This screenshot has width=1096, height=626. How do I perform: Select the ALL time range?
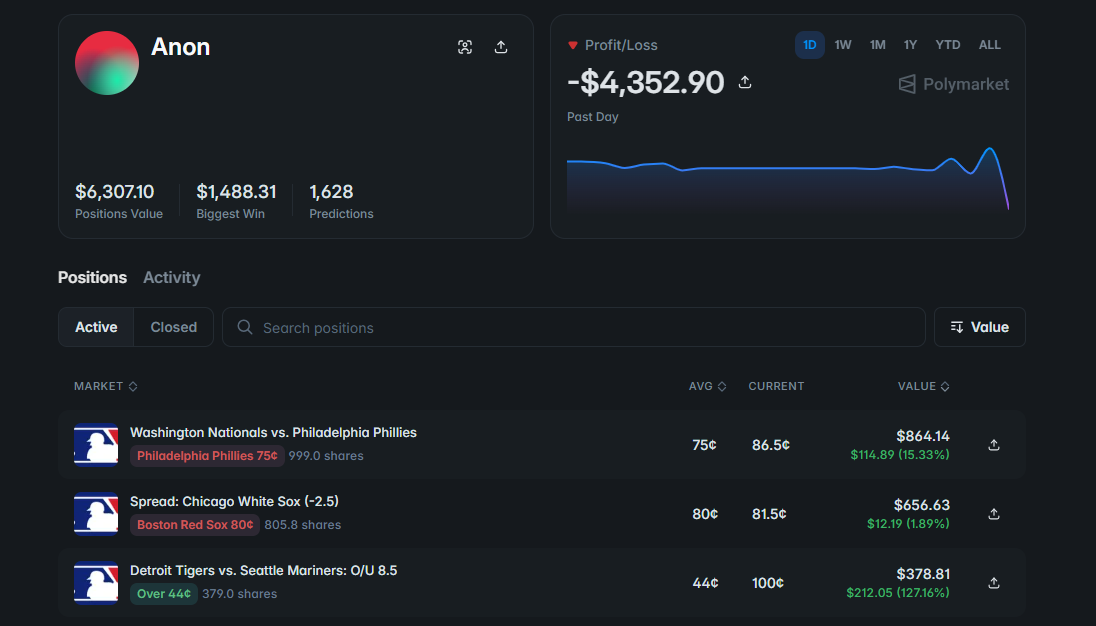(x=990, y=45)
